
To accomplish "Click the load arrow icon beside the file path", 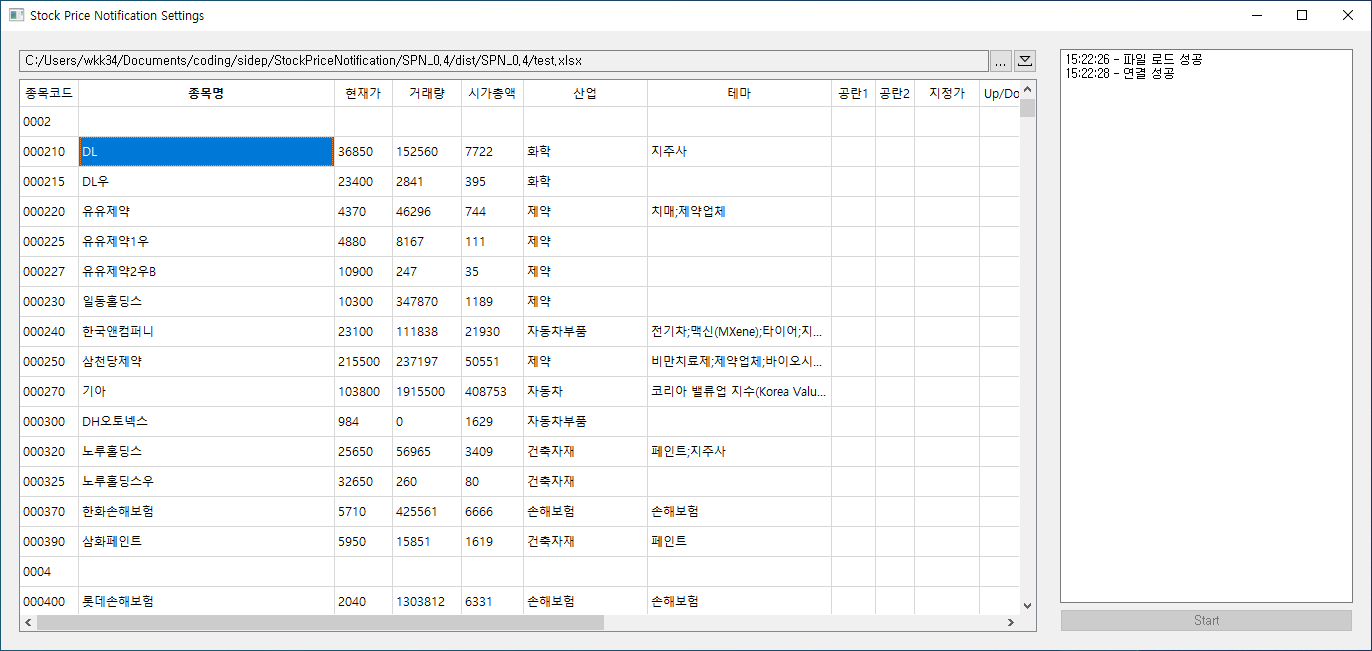I will (1025, 61).
